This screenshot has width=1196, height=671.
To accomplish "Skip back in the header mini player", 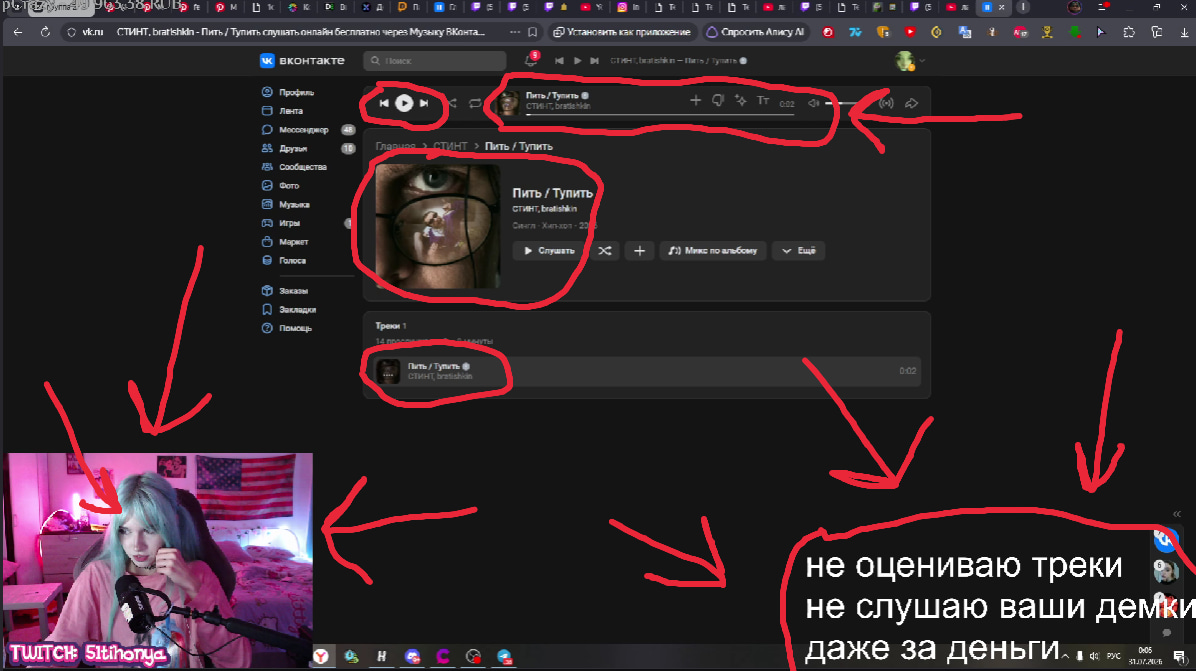I will 559,60.
